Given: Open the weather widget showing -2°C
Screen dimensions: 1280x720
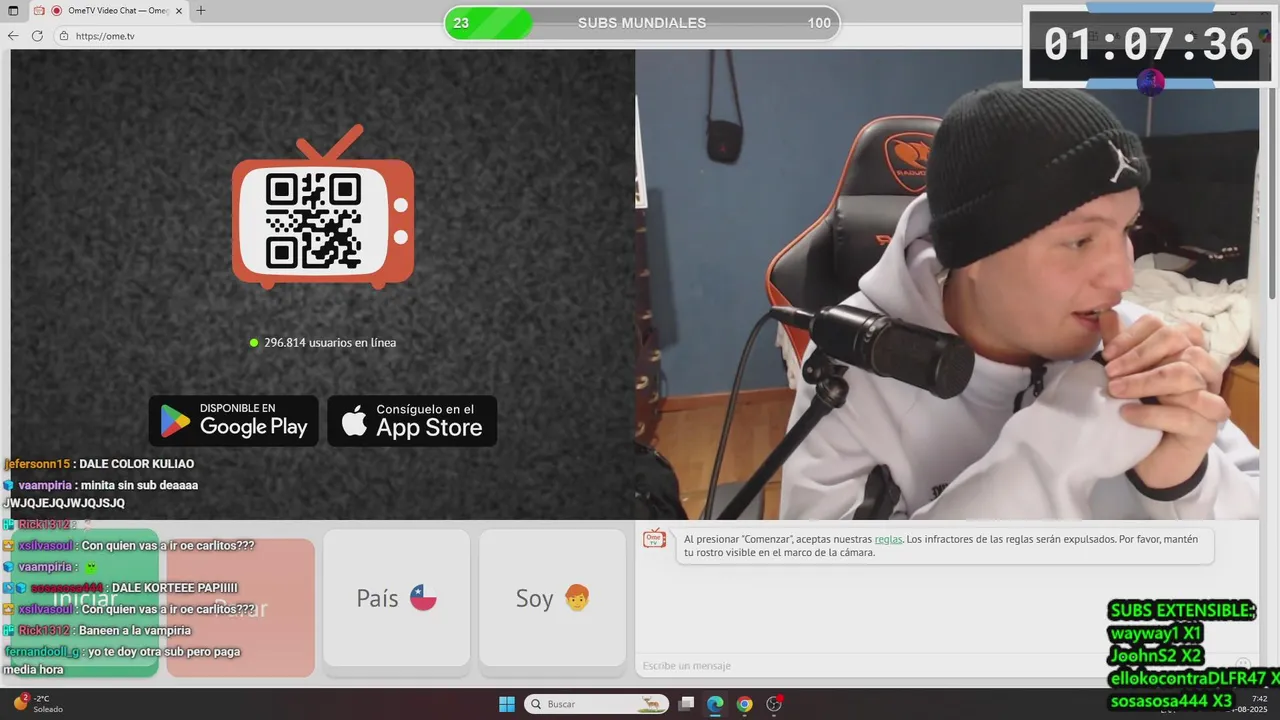Looking at the screenshot, I should click(38, 703).
